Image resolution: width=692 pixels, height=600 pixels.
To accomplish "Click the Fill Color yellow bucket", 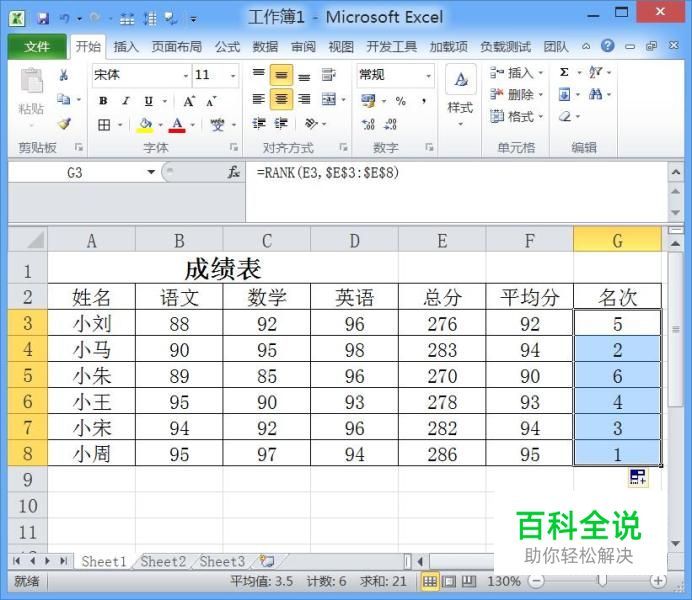I will coord(145,125).
